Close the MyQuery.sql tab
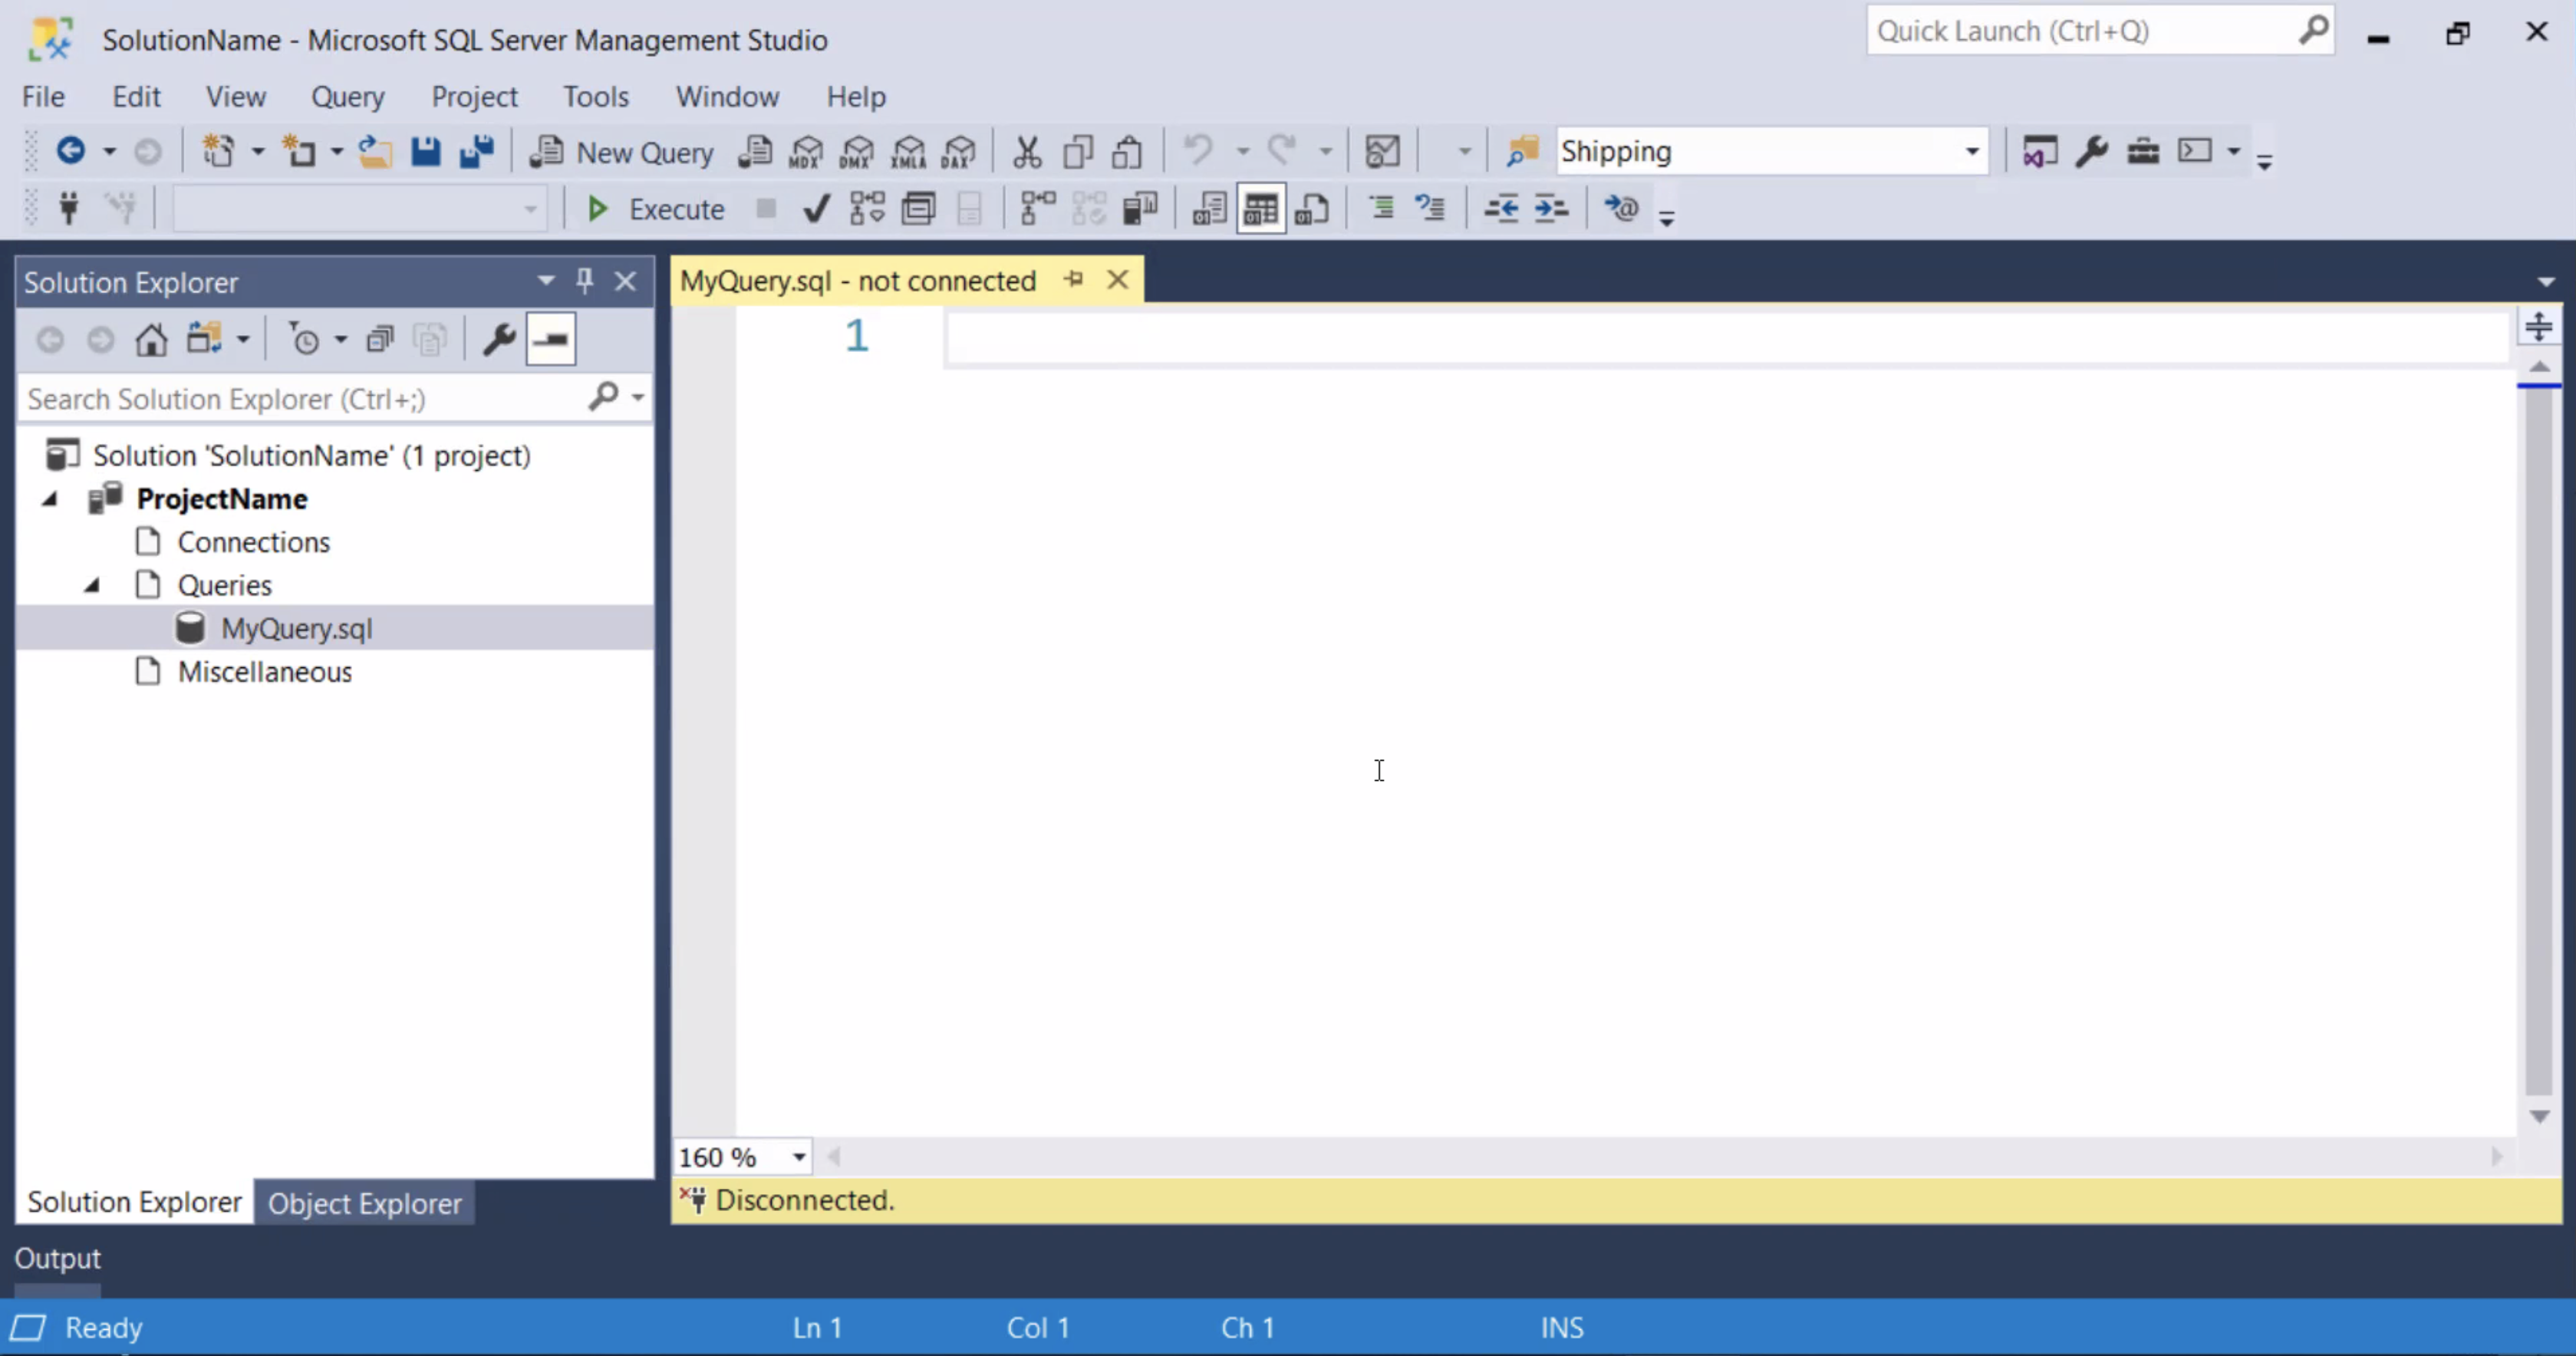Viewport: 2576px width, 1356px height. [x=1118, y=279]
